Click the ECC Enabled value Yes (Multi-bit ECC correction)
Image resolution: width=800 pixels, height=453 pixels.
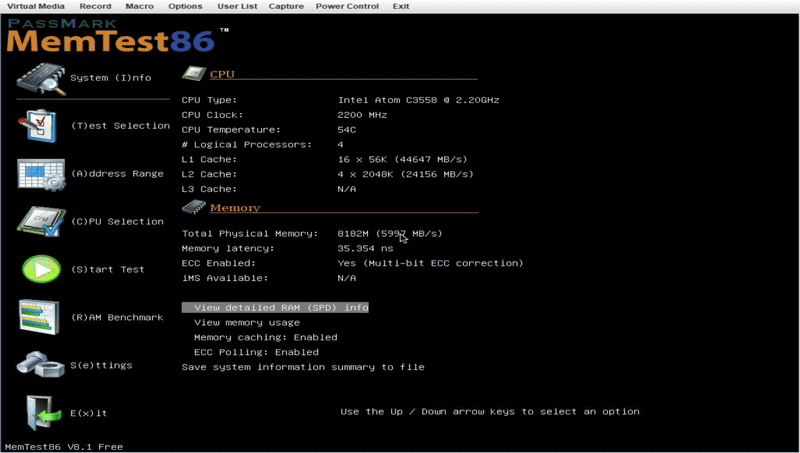click(430, 263)
